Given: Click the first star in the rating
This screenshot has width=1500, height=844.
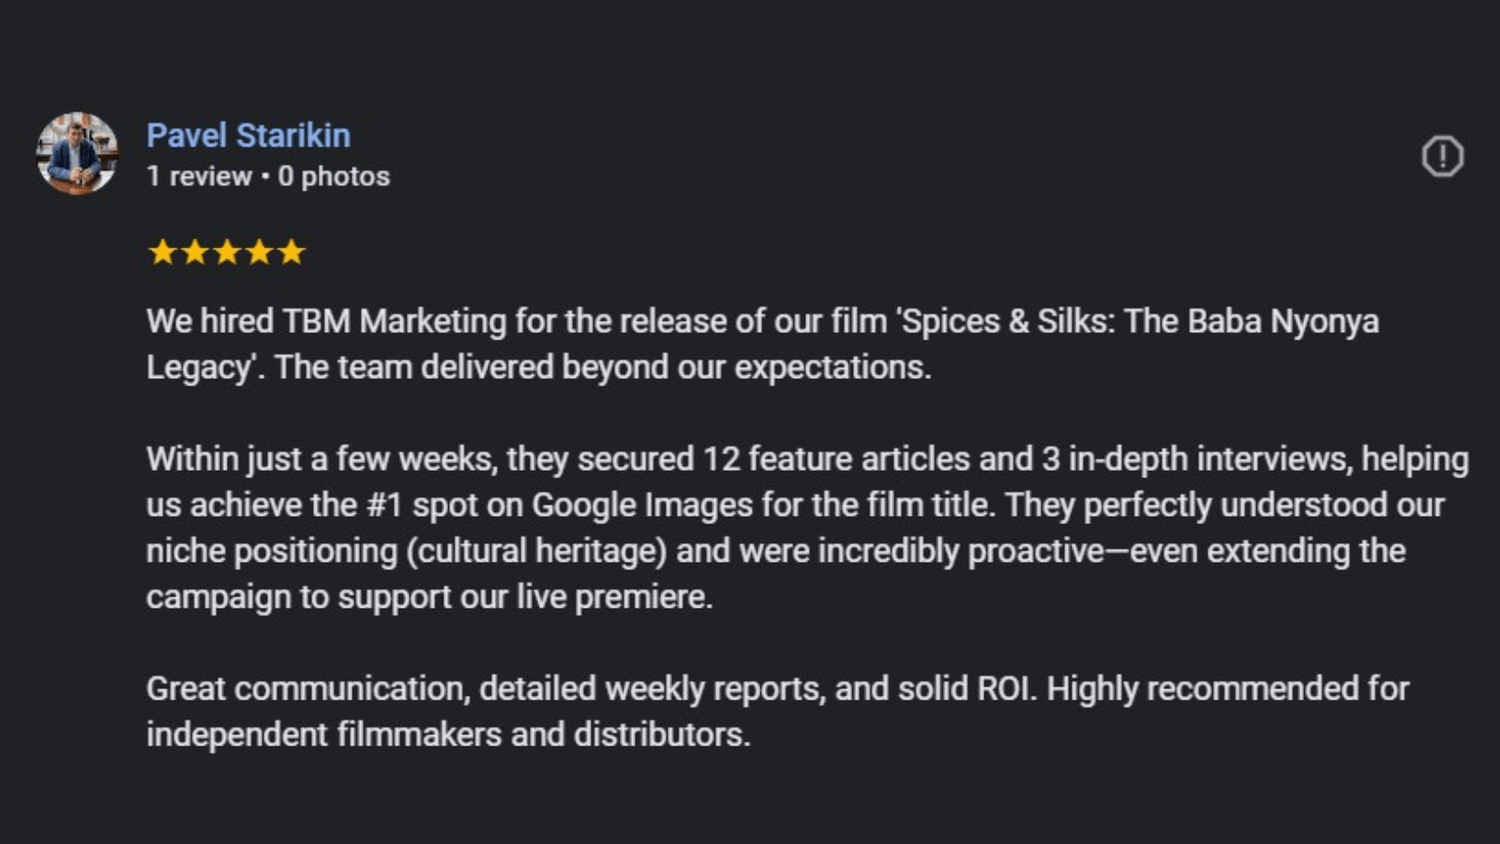Looking at the screenshot, I should [162, 252].
